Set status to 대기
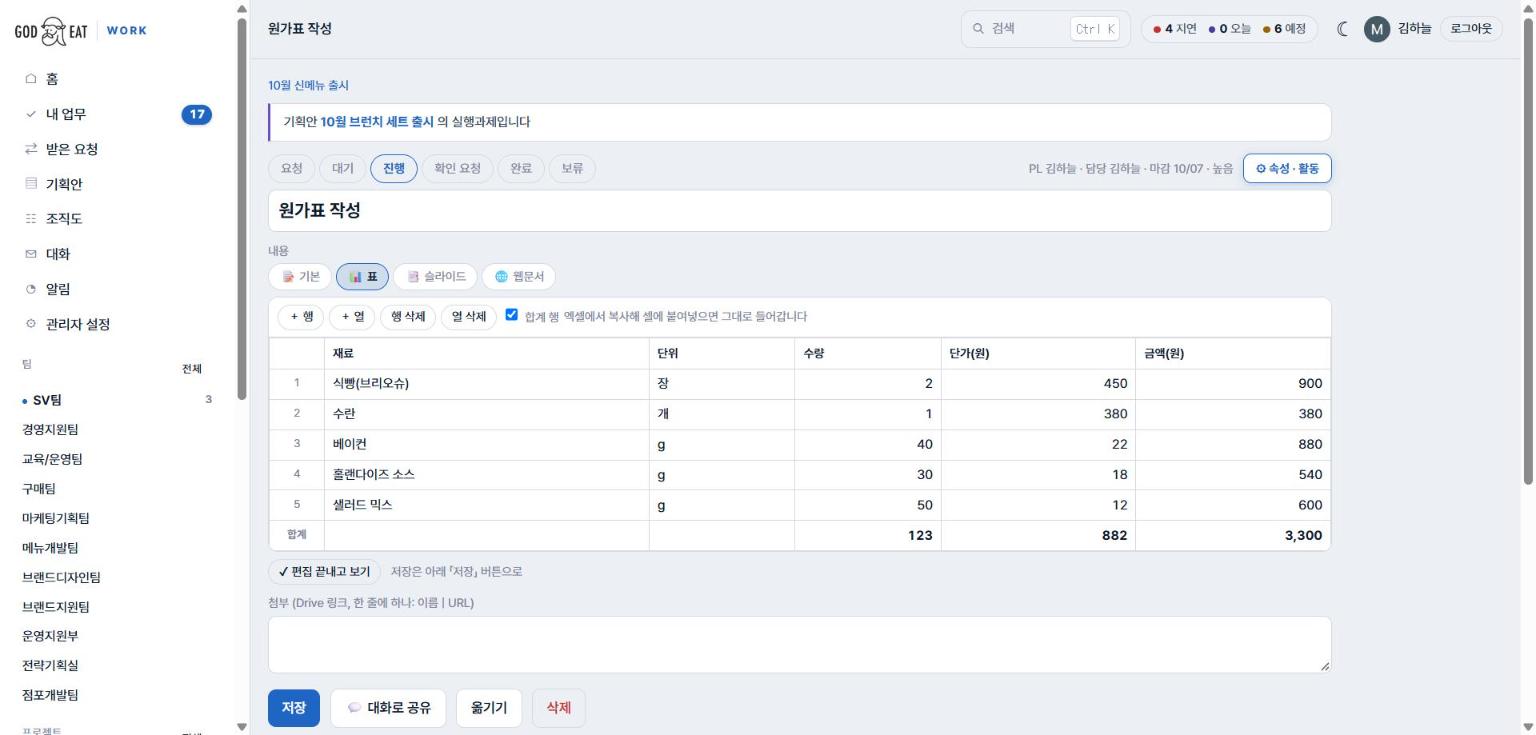 coord(343,169)
